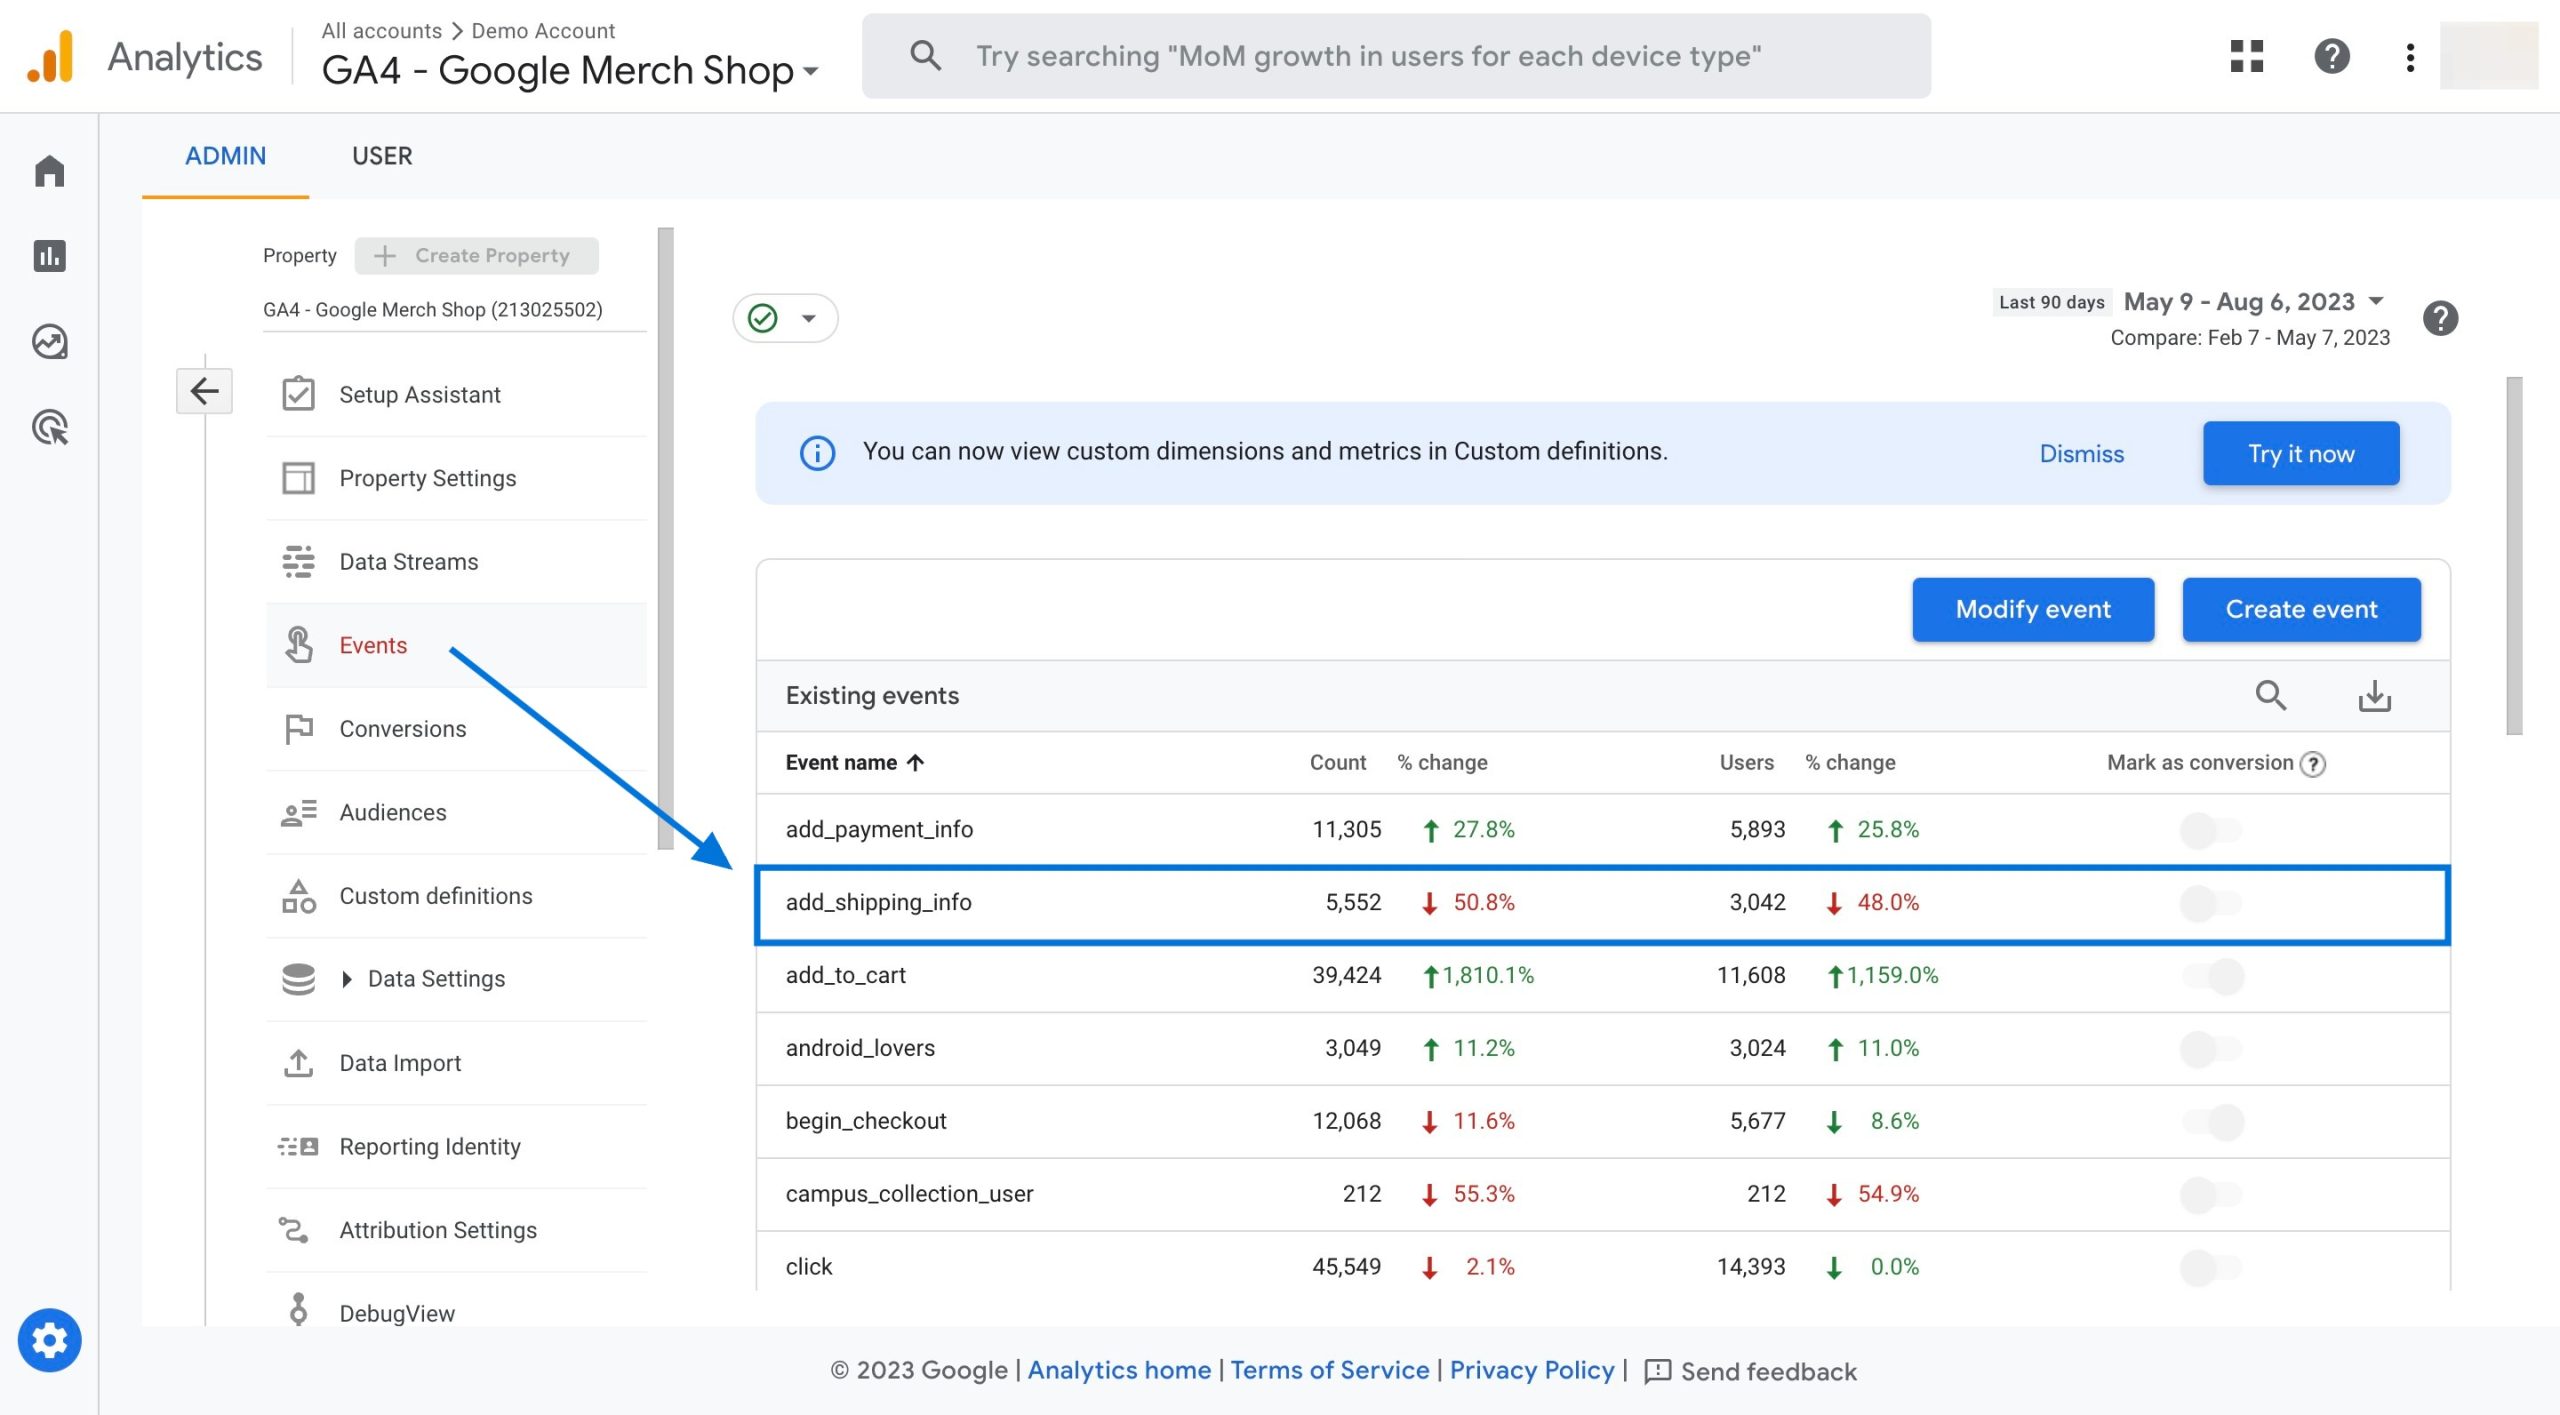Click the Analytics logo icon

(x=50, y=56)
